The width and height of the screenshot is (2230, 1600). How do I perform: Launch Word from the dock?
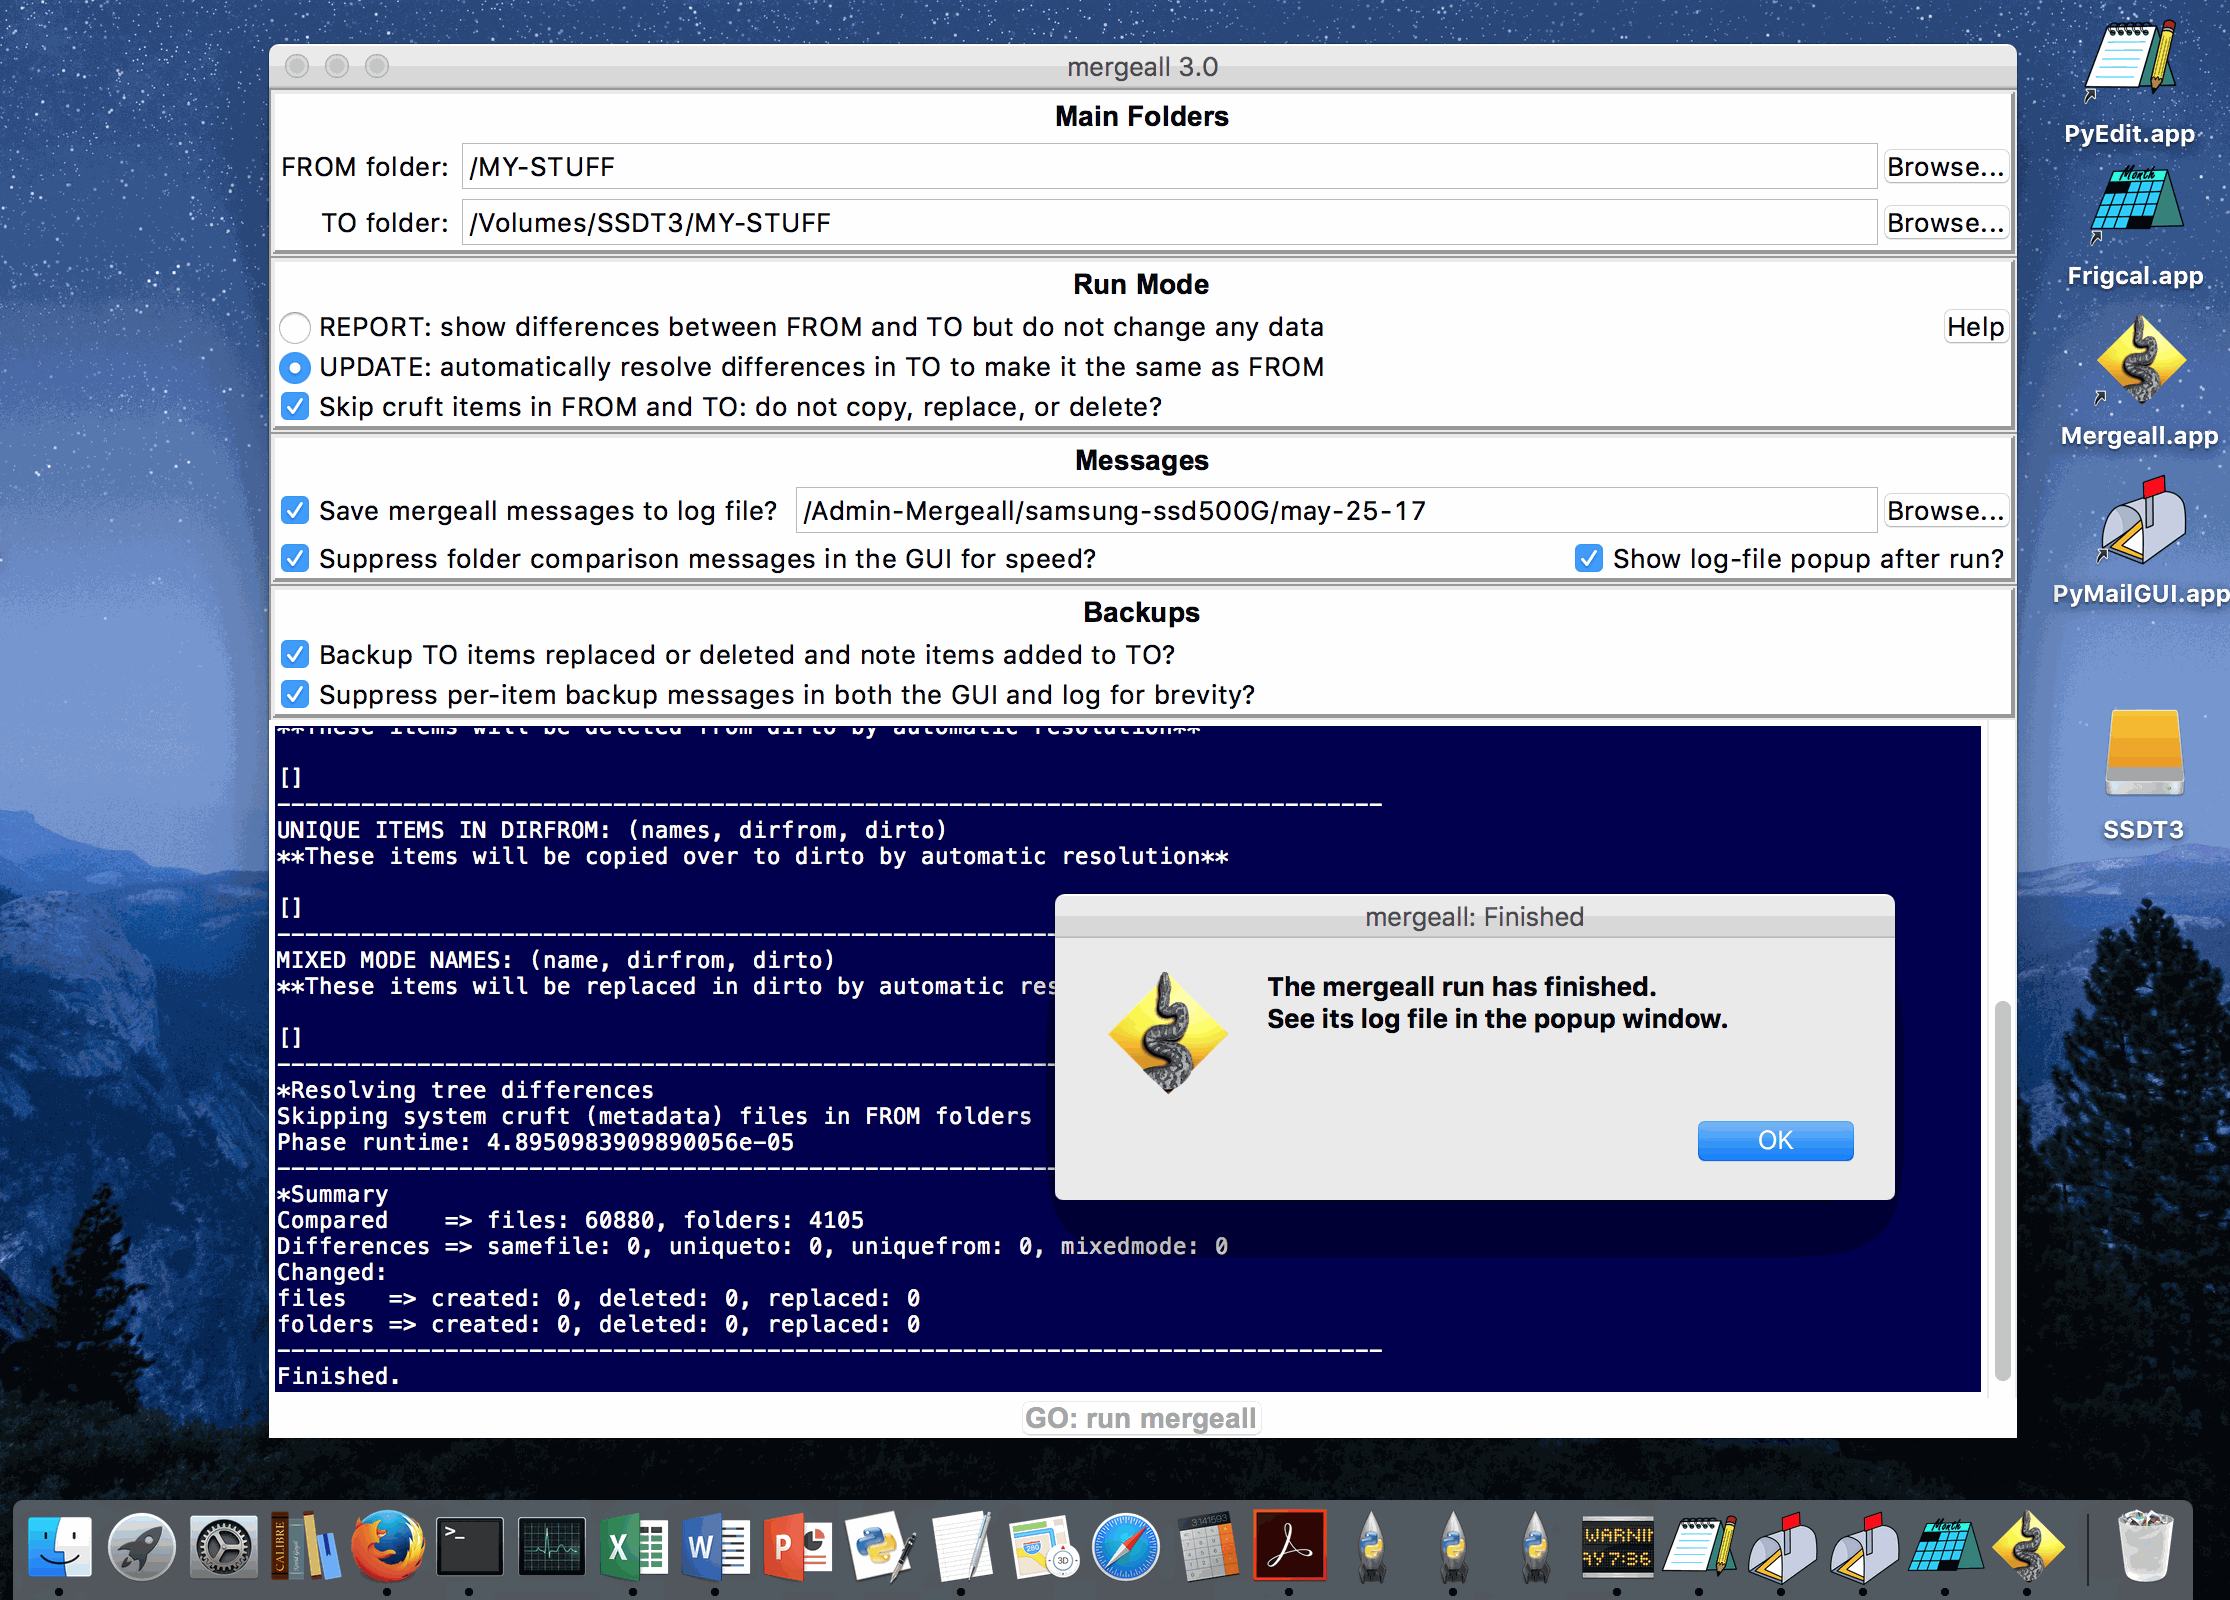pos(715,1547)
